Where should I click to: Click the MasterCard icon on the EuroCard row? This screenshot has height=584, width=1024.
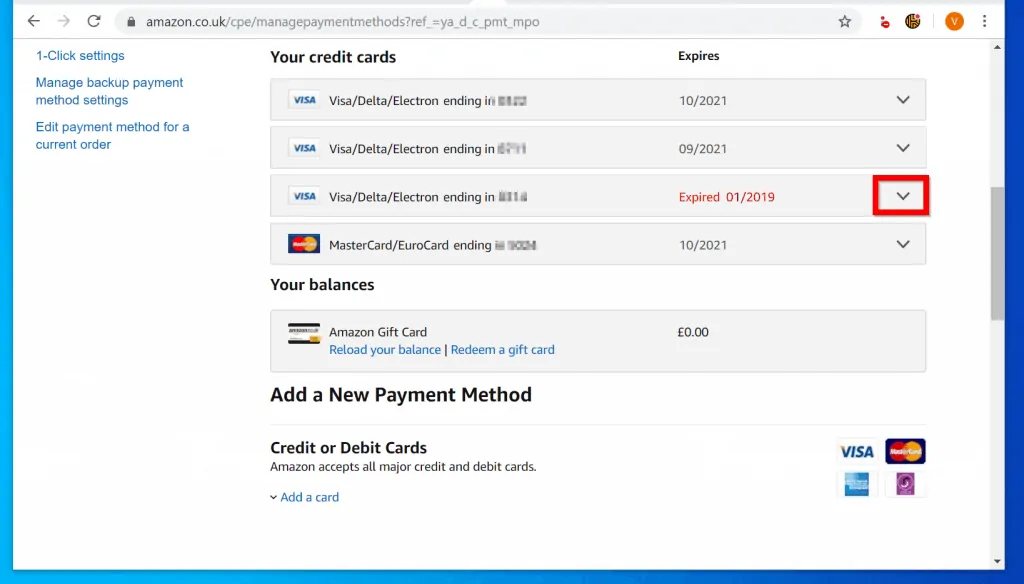tap(303, 243)
